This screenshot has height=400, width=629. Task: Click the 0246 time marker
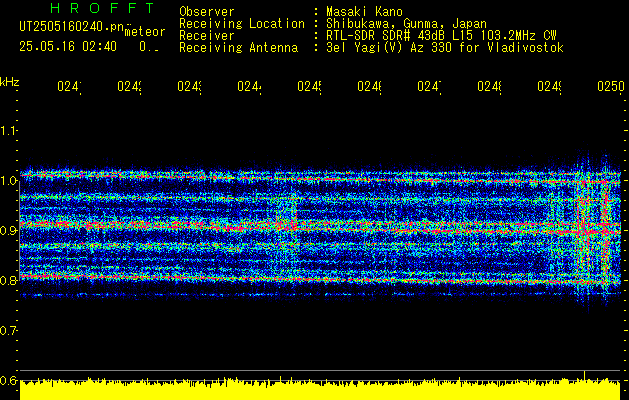click(369, 86)
